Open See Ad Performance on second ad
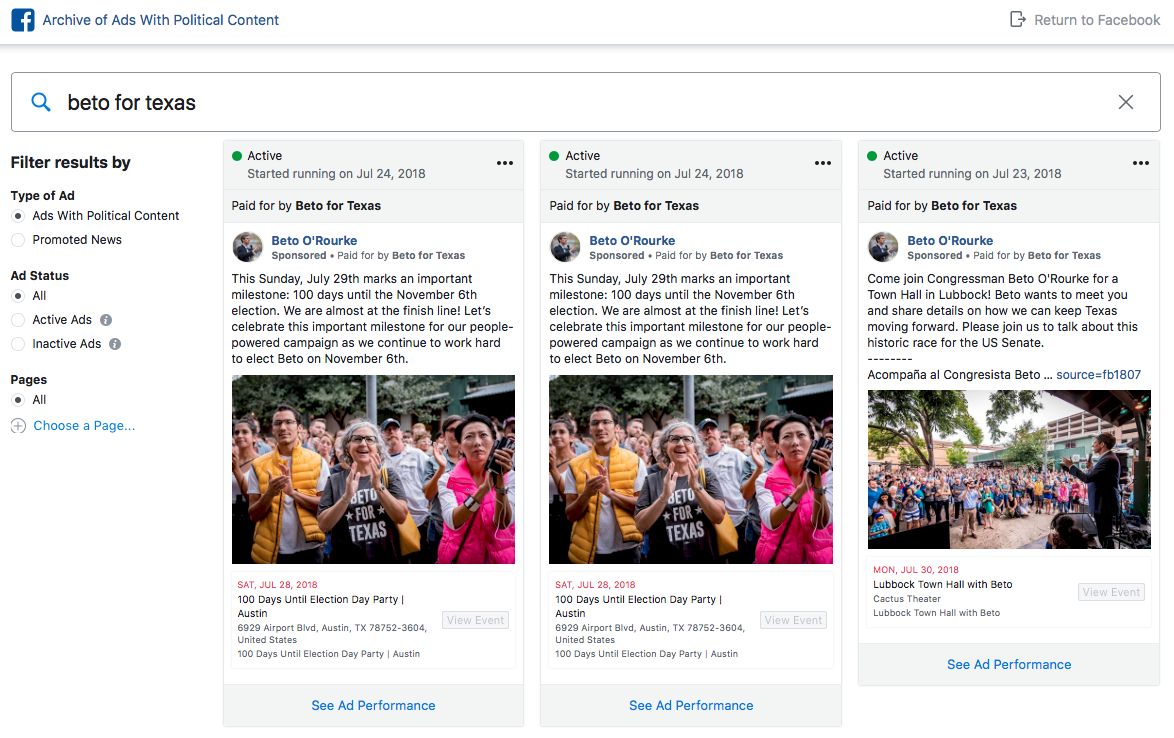This screenshot has height=738, width=1174. pos(691,706)
